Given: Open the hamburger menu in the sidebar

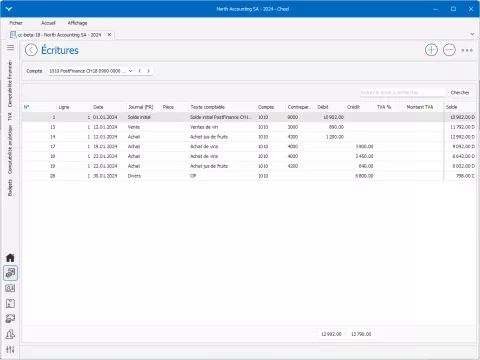Looking at the screenshot, I should pos(10,48).
